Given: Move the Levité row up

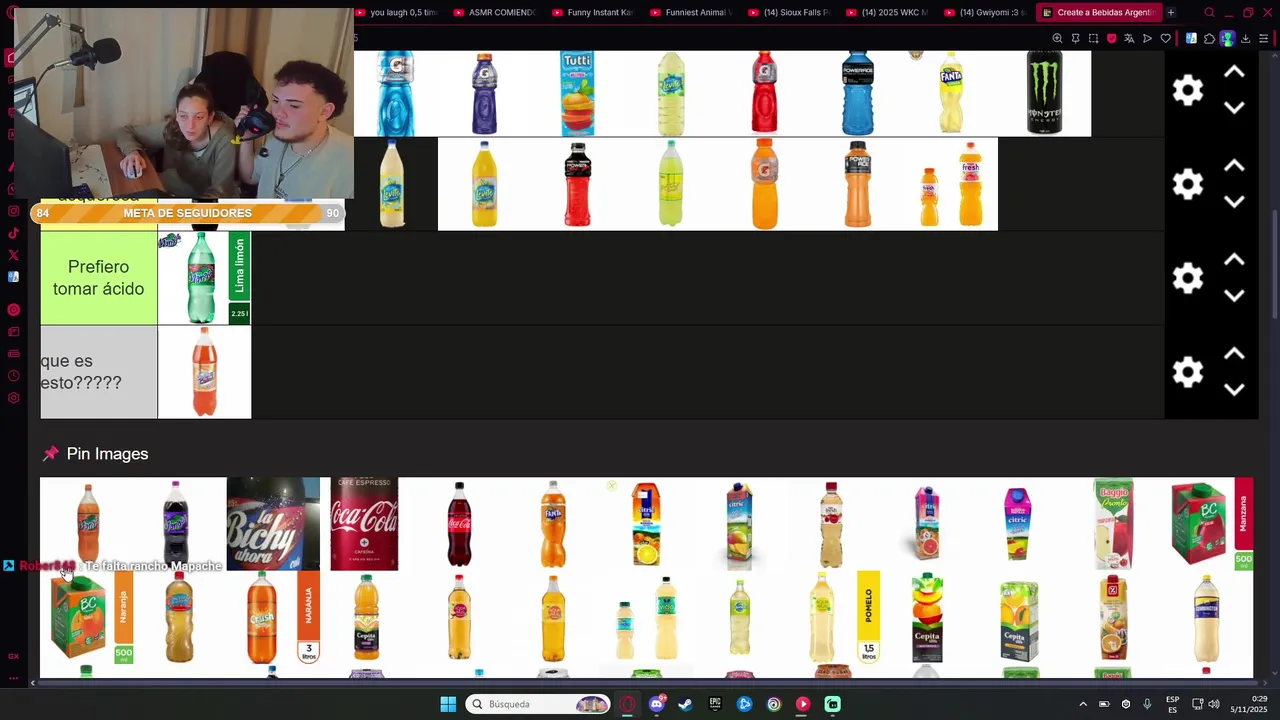Looking at the screenshot, I should point(1234,166).
